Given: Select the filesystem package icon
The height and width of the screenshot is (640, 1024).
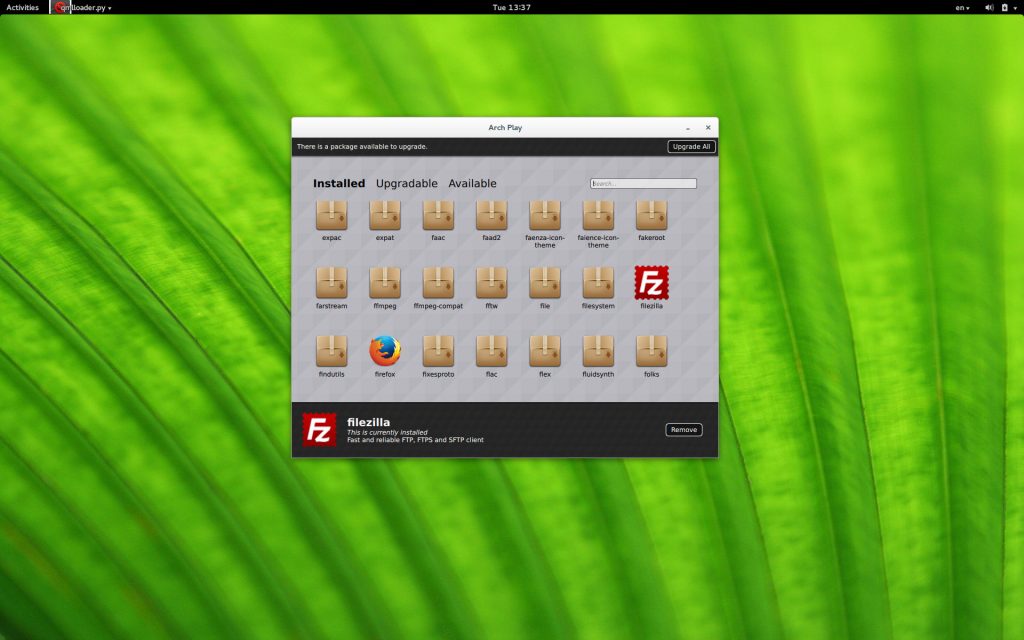Looking at the screenshot, I should tap(598, 283).
